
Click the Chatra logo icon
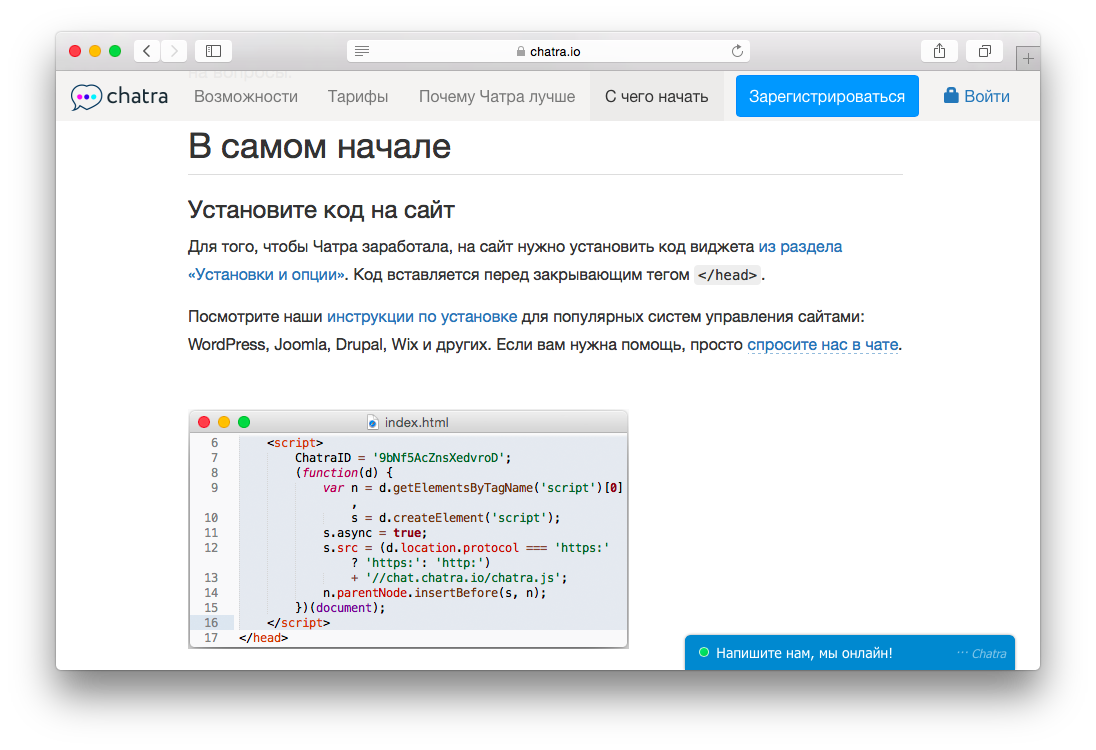pyautogui.click(x=86, y=97)
